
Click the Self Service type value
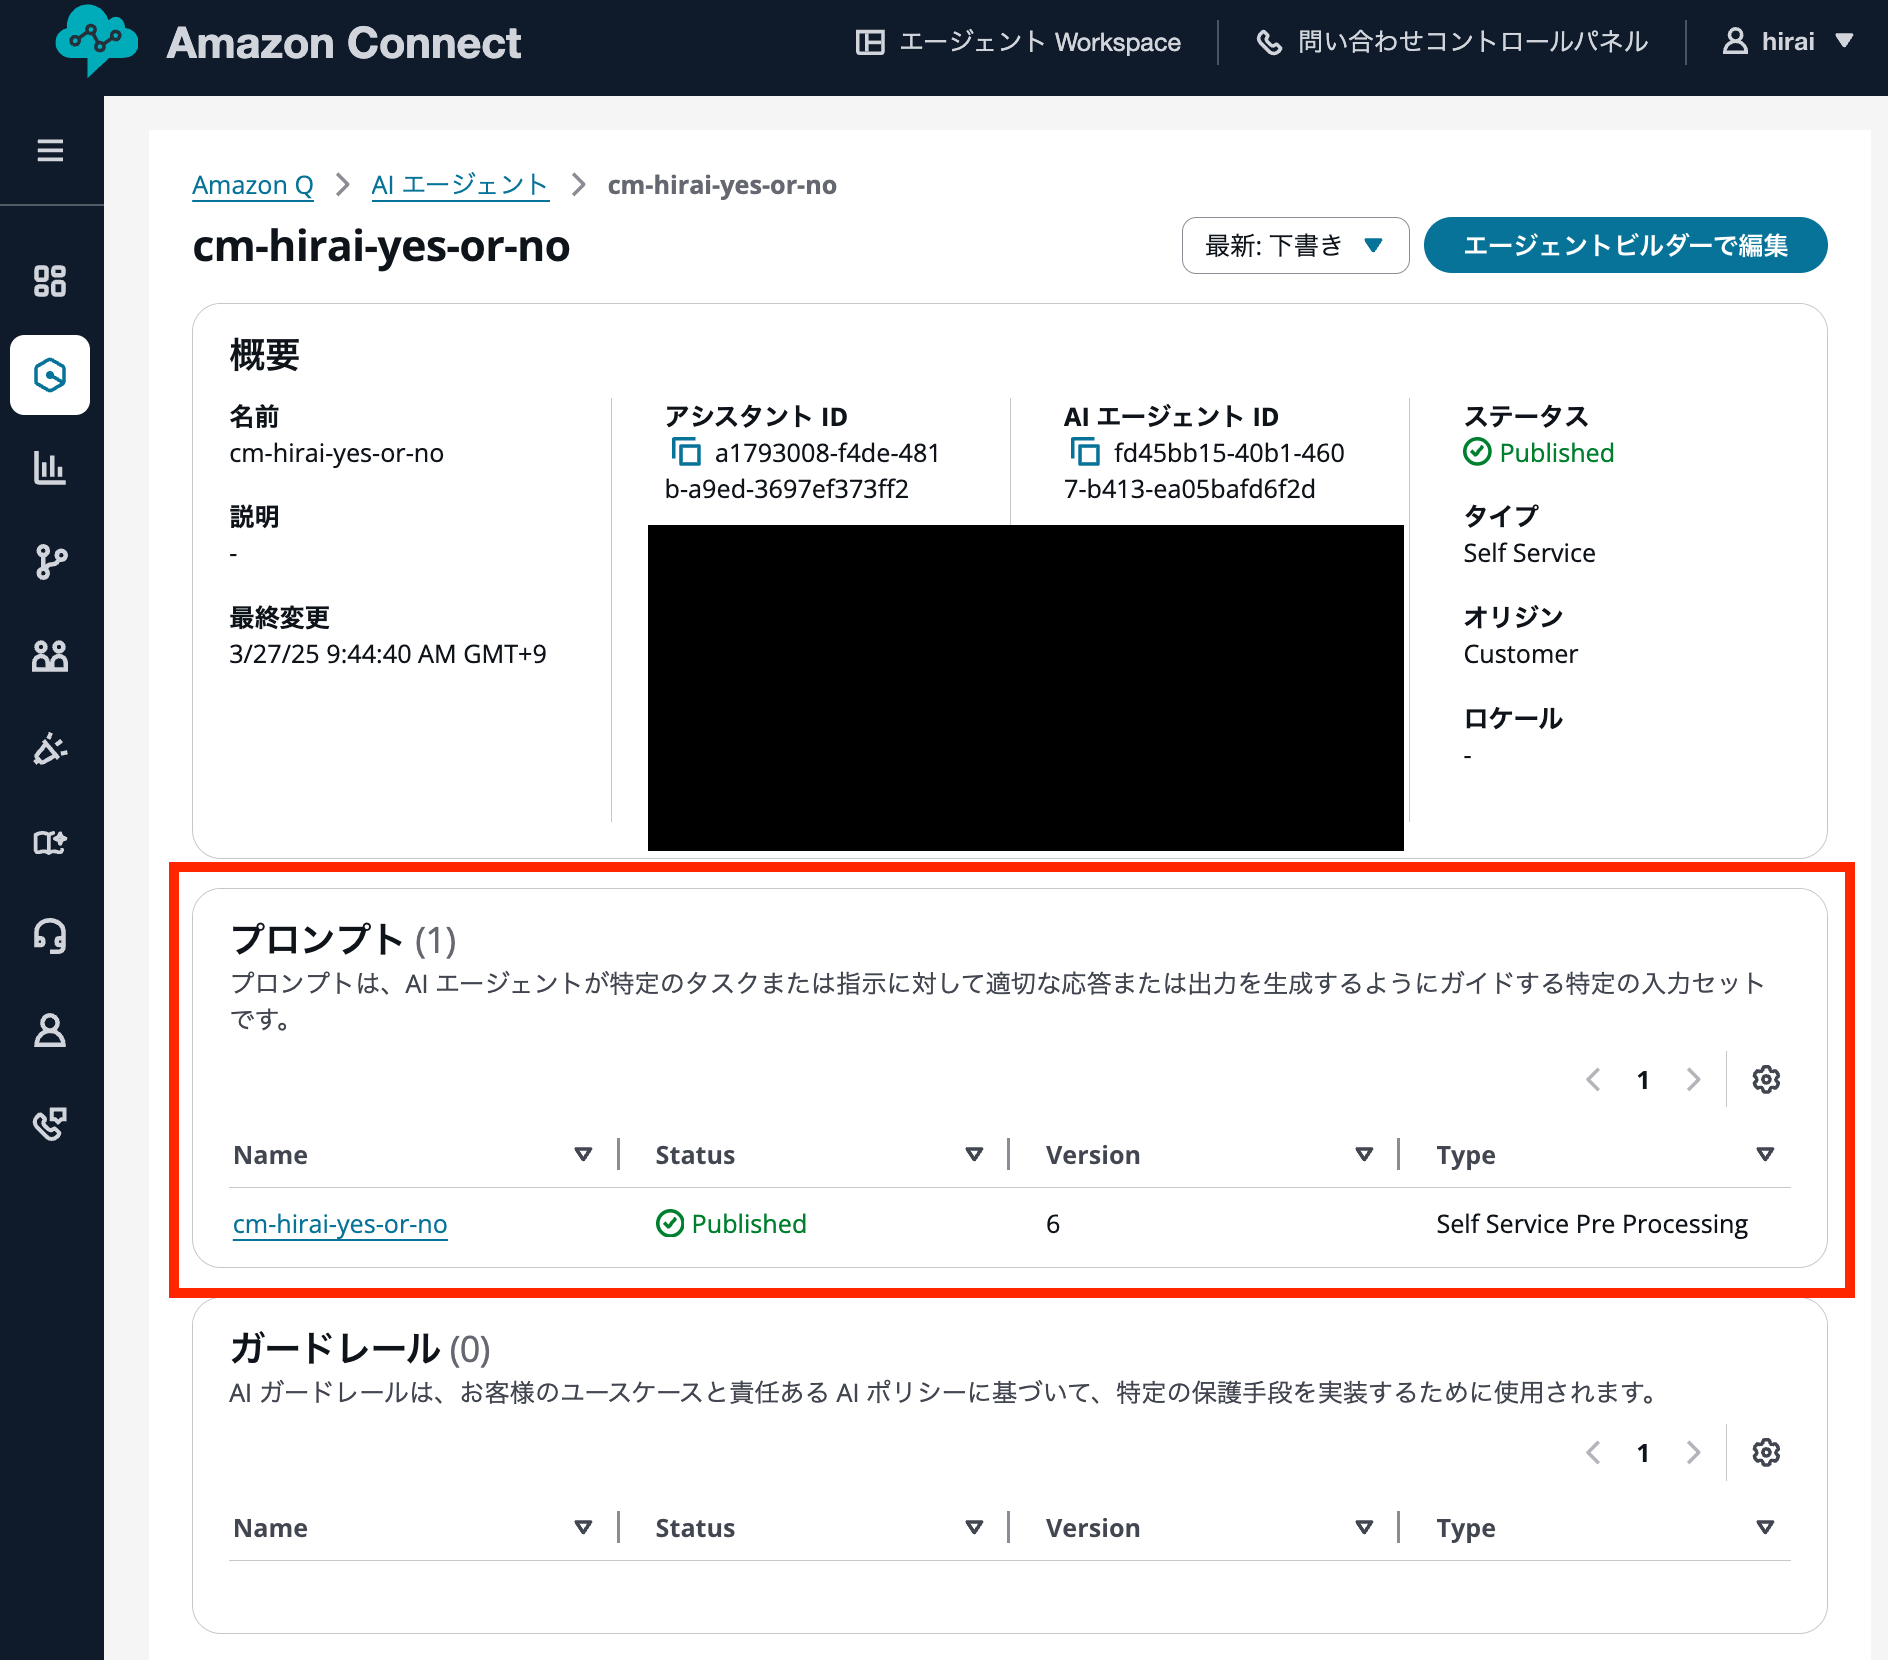(x=1529, y=553)
